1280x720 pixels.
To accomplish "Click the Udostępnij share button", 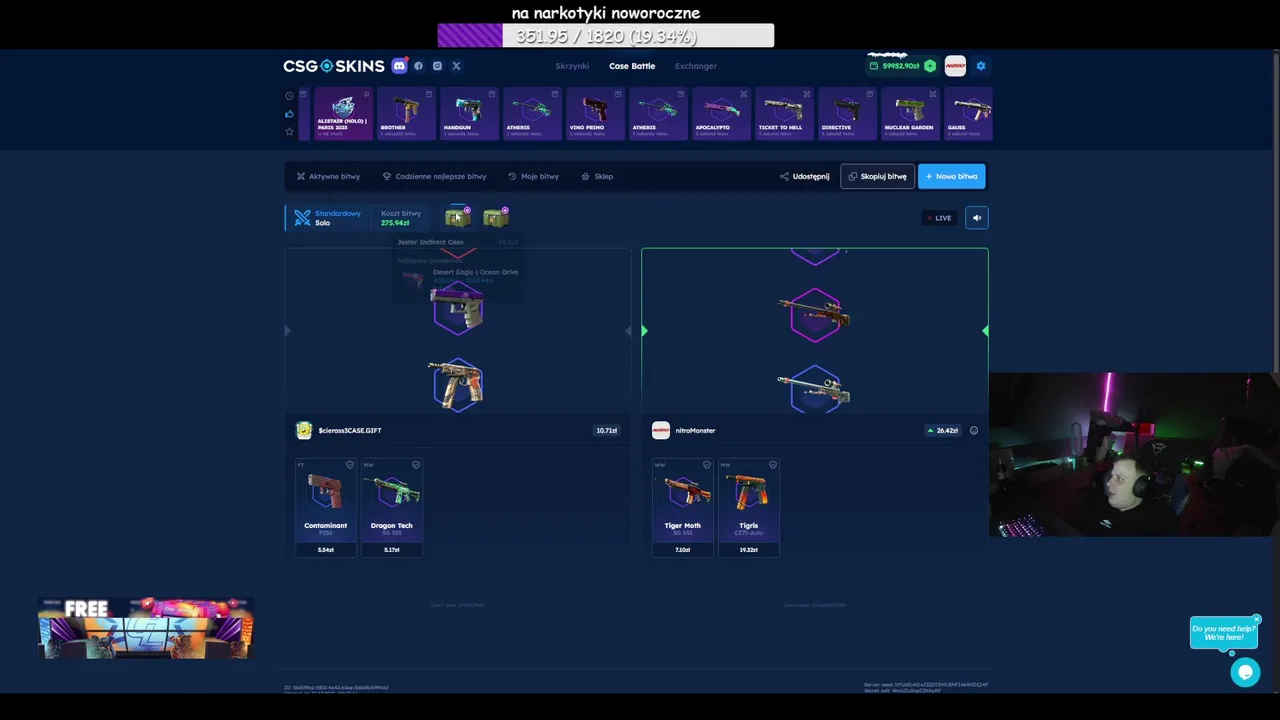I will (805, 176).
